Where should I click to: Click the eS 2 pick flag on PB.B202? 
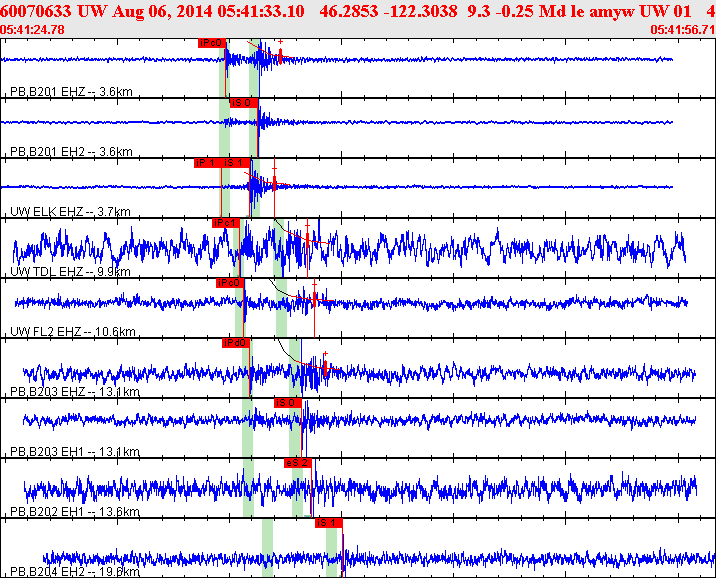point(297,462)
